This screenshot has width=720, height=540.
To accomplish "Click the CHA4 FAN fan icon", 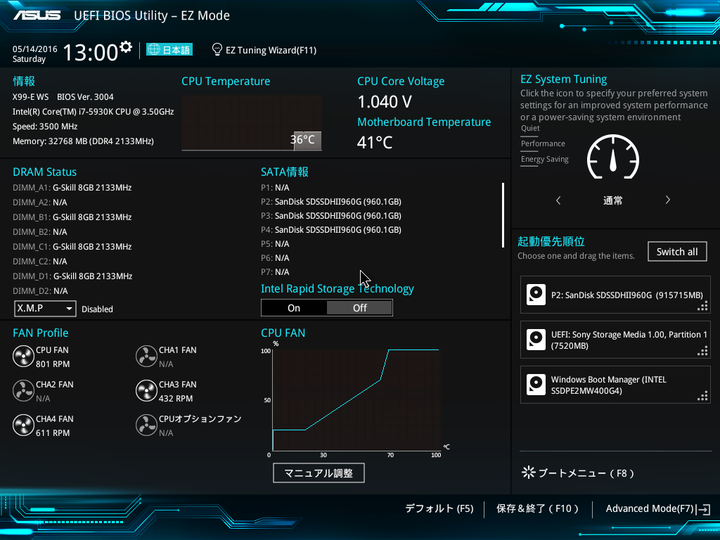I will click(23, 426).
